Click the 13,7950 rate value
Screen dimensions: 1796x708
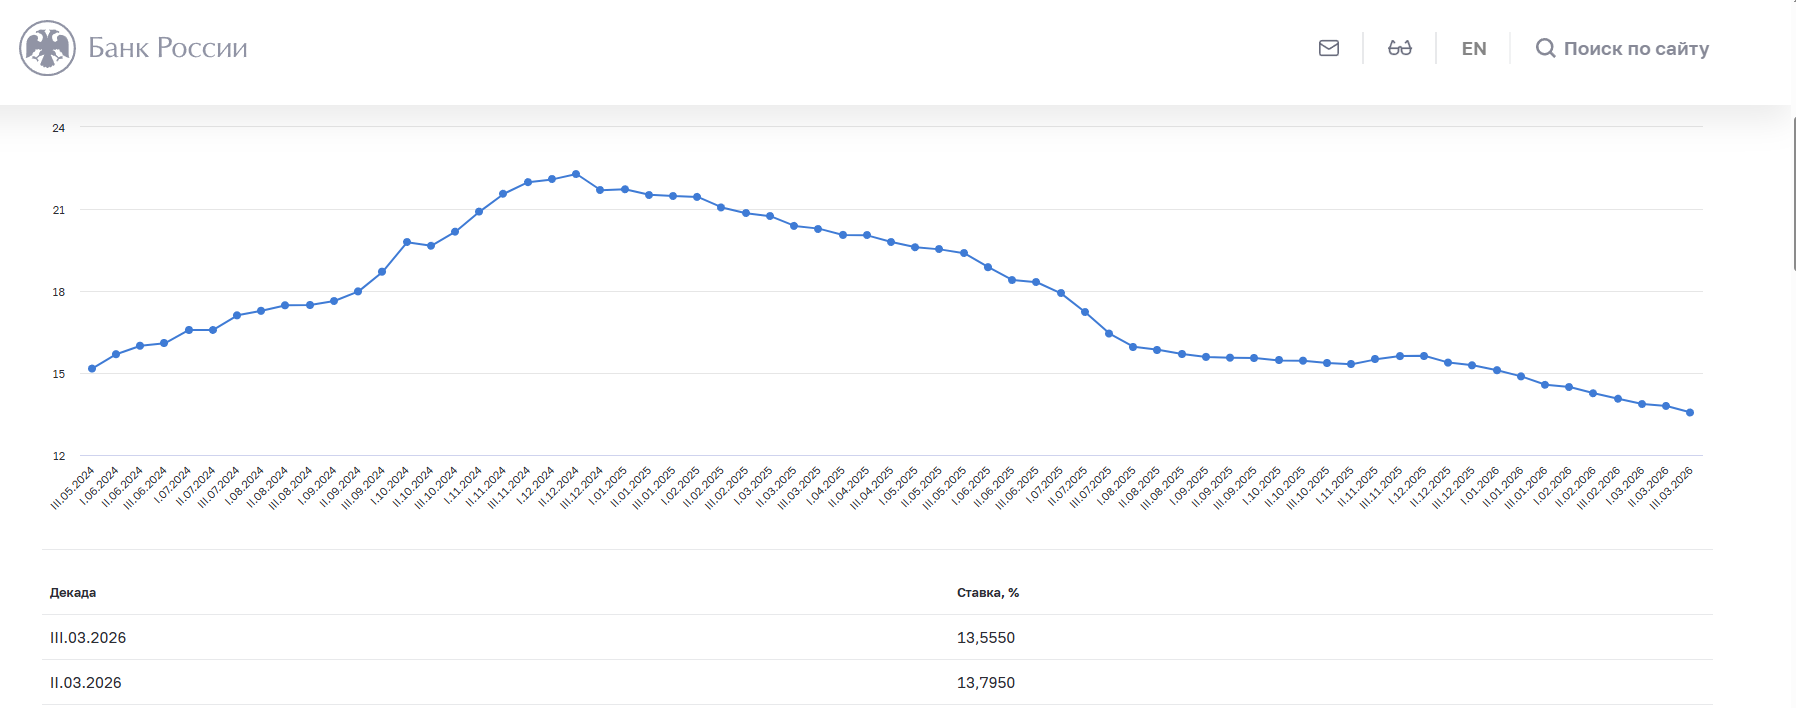click(x=985, y=683)
